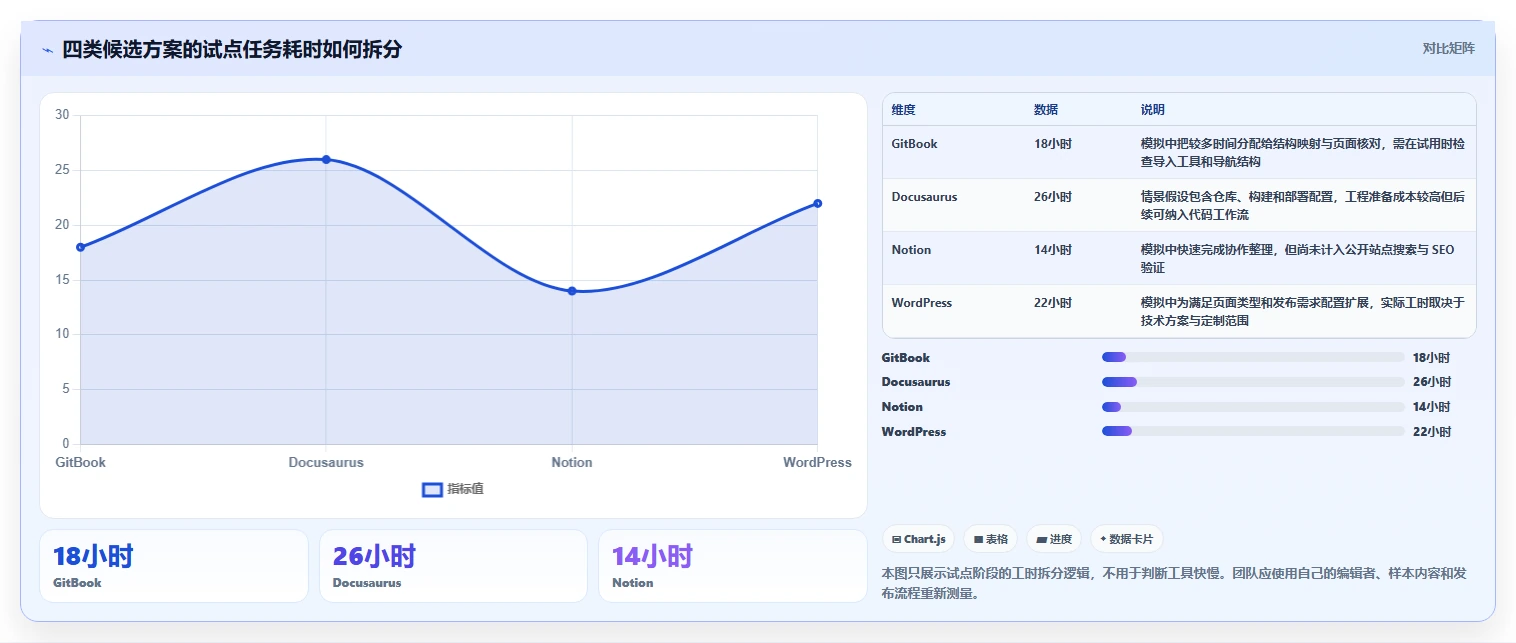Screen dimensions: 1516x643
Task: Click the GitBook cell in table
Action: [914, 144]
